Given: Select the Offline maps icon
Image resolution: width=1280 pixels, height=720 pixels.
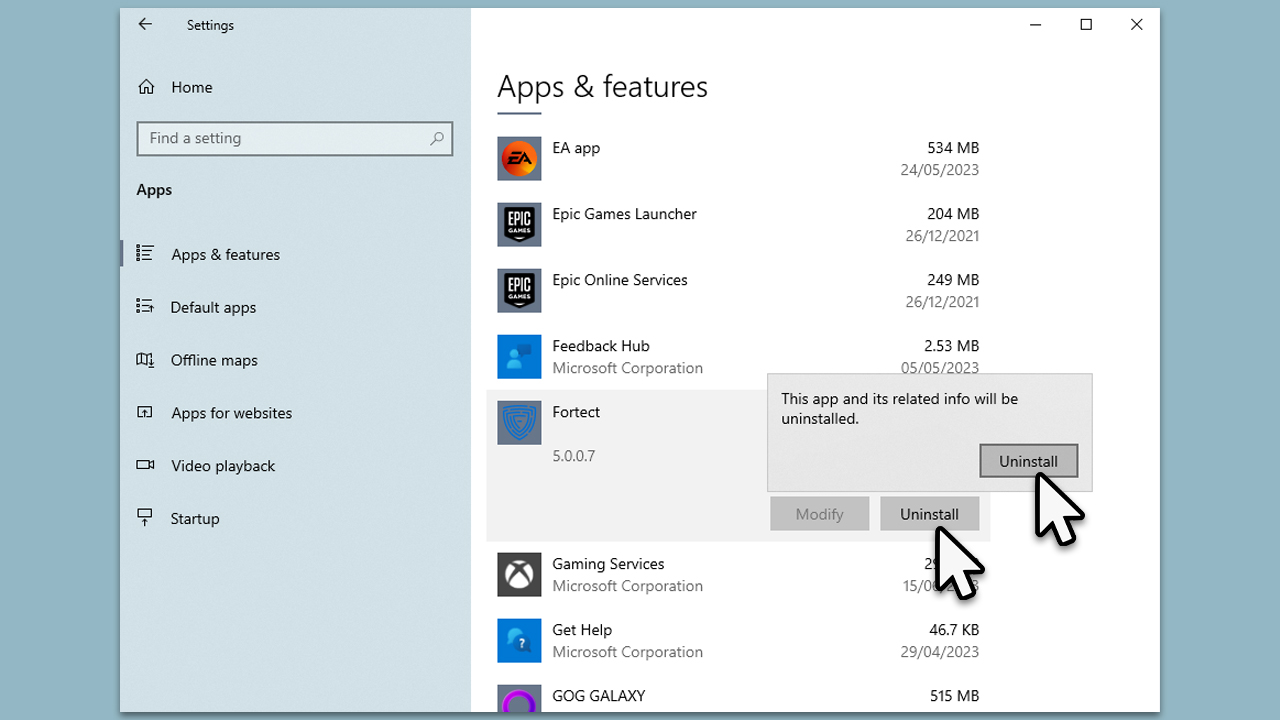Looking at the screenshot, I should pyautogui.click(x=145, y=360).
